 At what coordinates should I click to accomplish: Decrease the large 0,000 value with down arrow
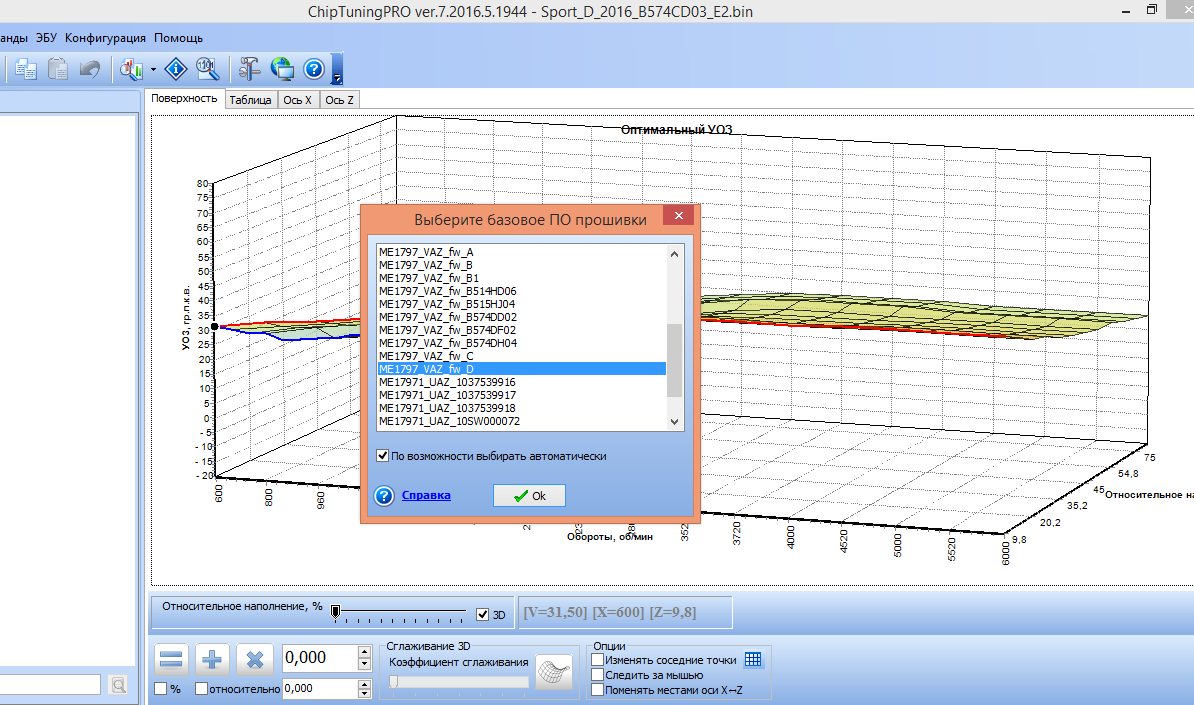click(x=364, y=665)
